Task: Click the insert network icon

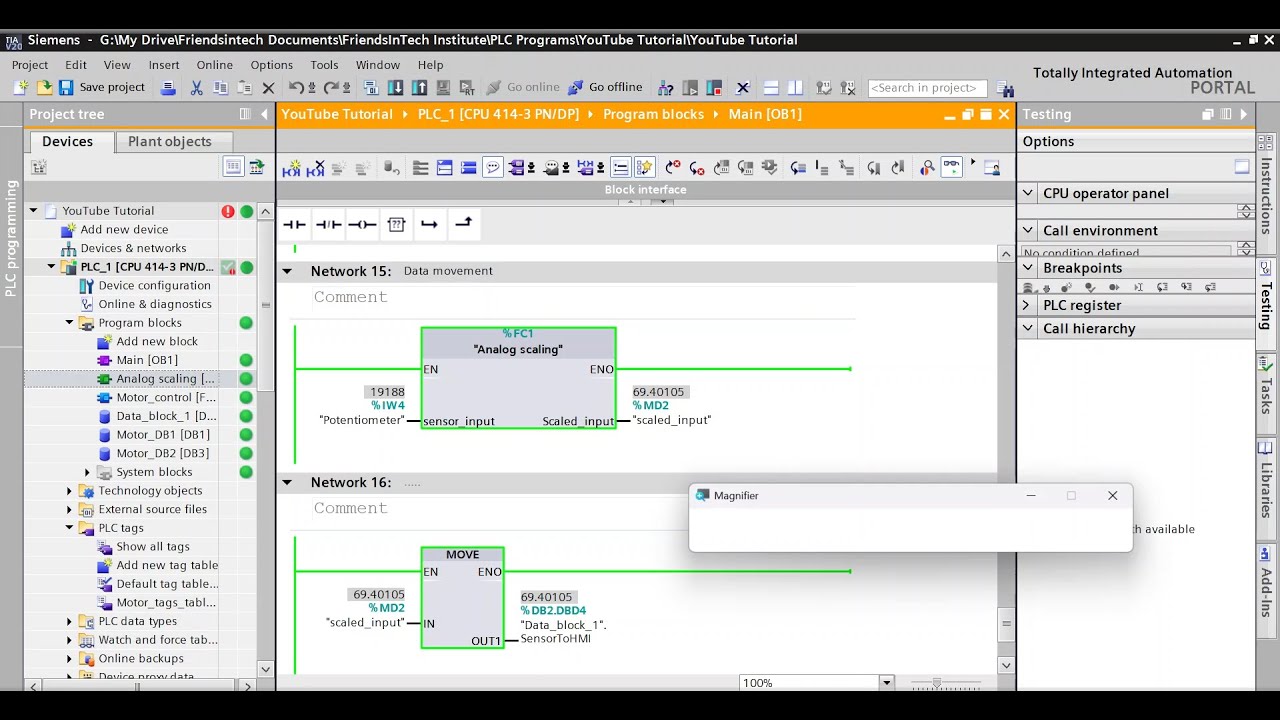Action: pyautogui.click(x=291, y=168)
